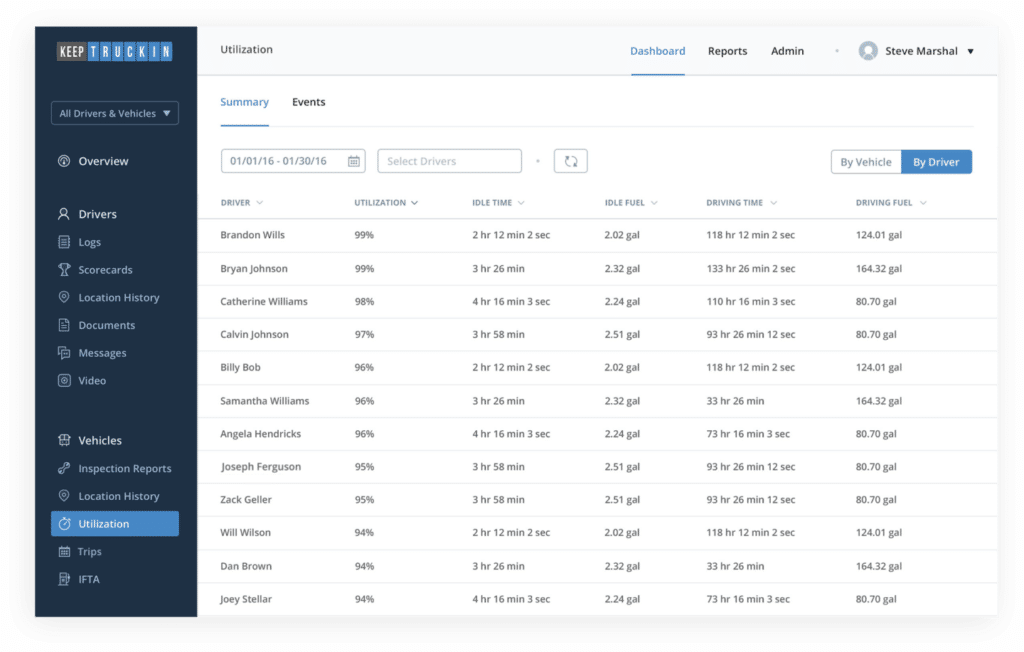
Task: Open Reports in the top navigation
Action: click(x=727, y=51)
